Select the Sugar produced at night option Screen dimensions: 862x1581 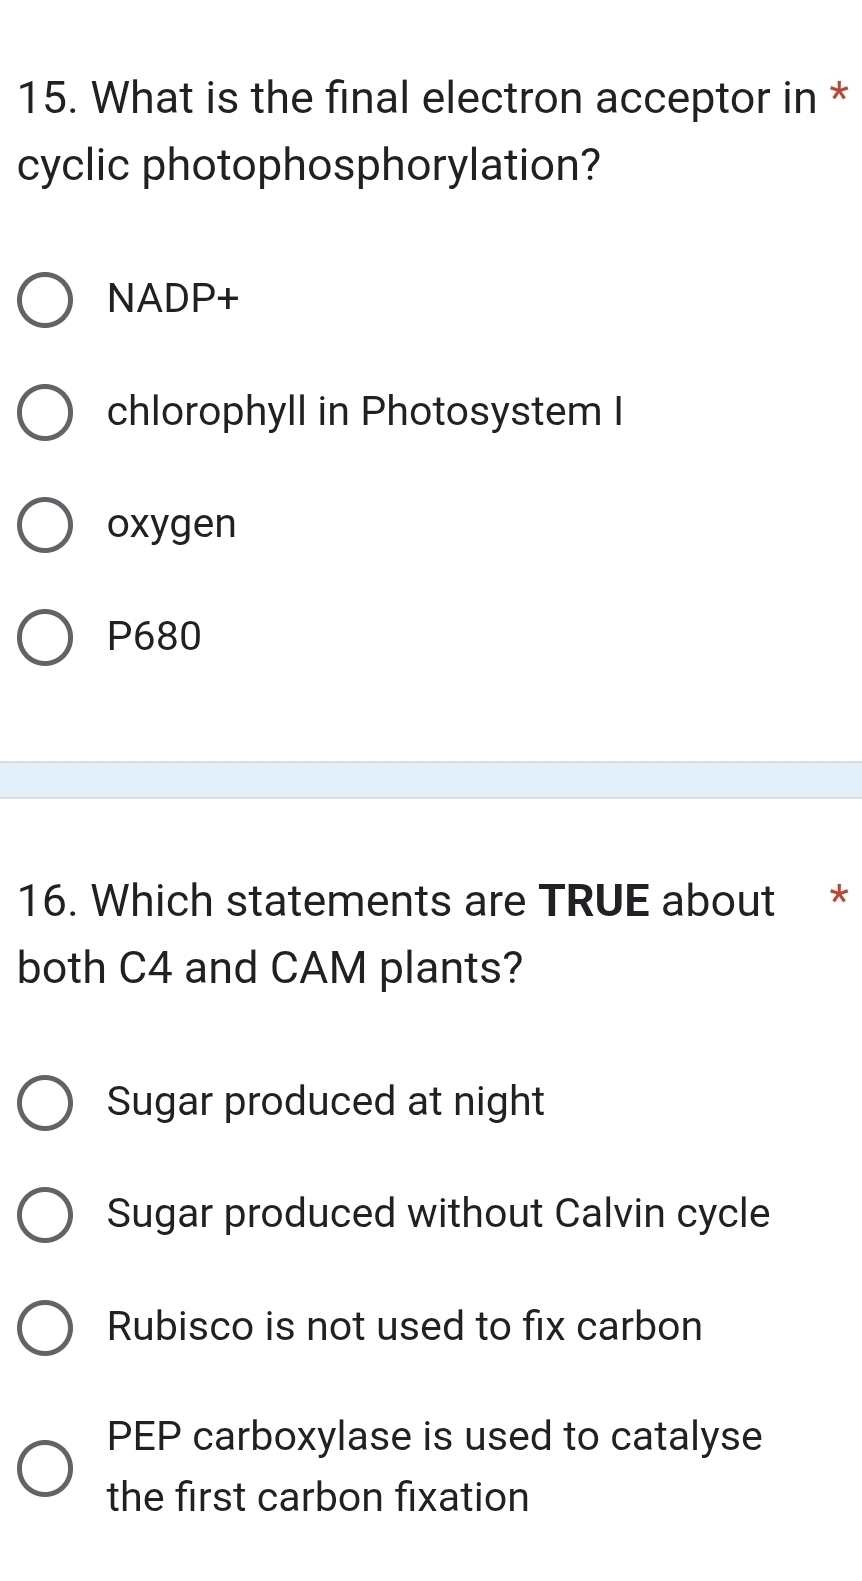coord(44,1103)
